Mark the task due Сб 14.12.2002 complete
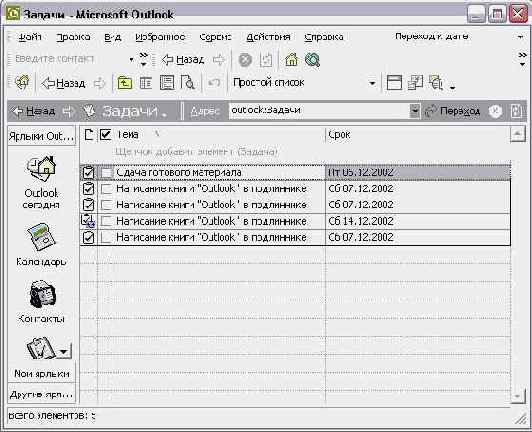This screenshot has height=432, width=532. point(106,221)
